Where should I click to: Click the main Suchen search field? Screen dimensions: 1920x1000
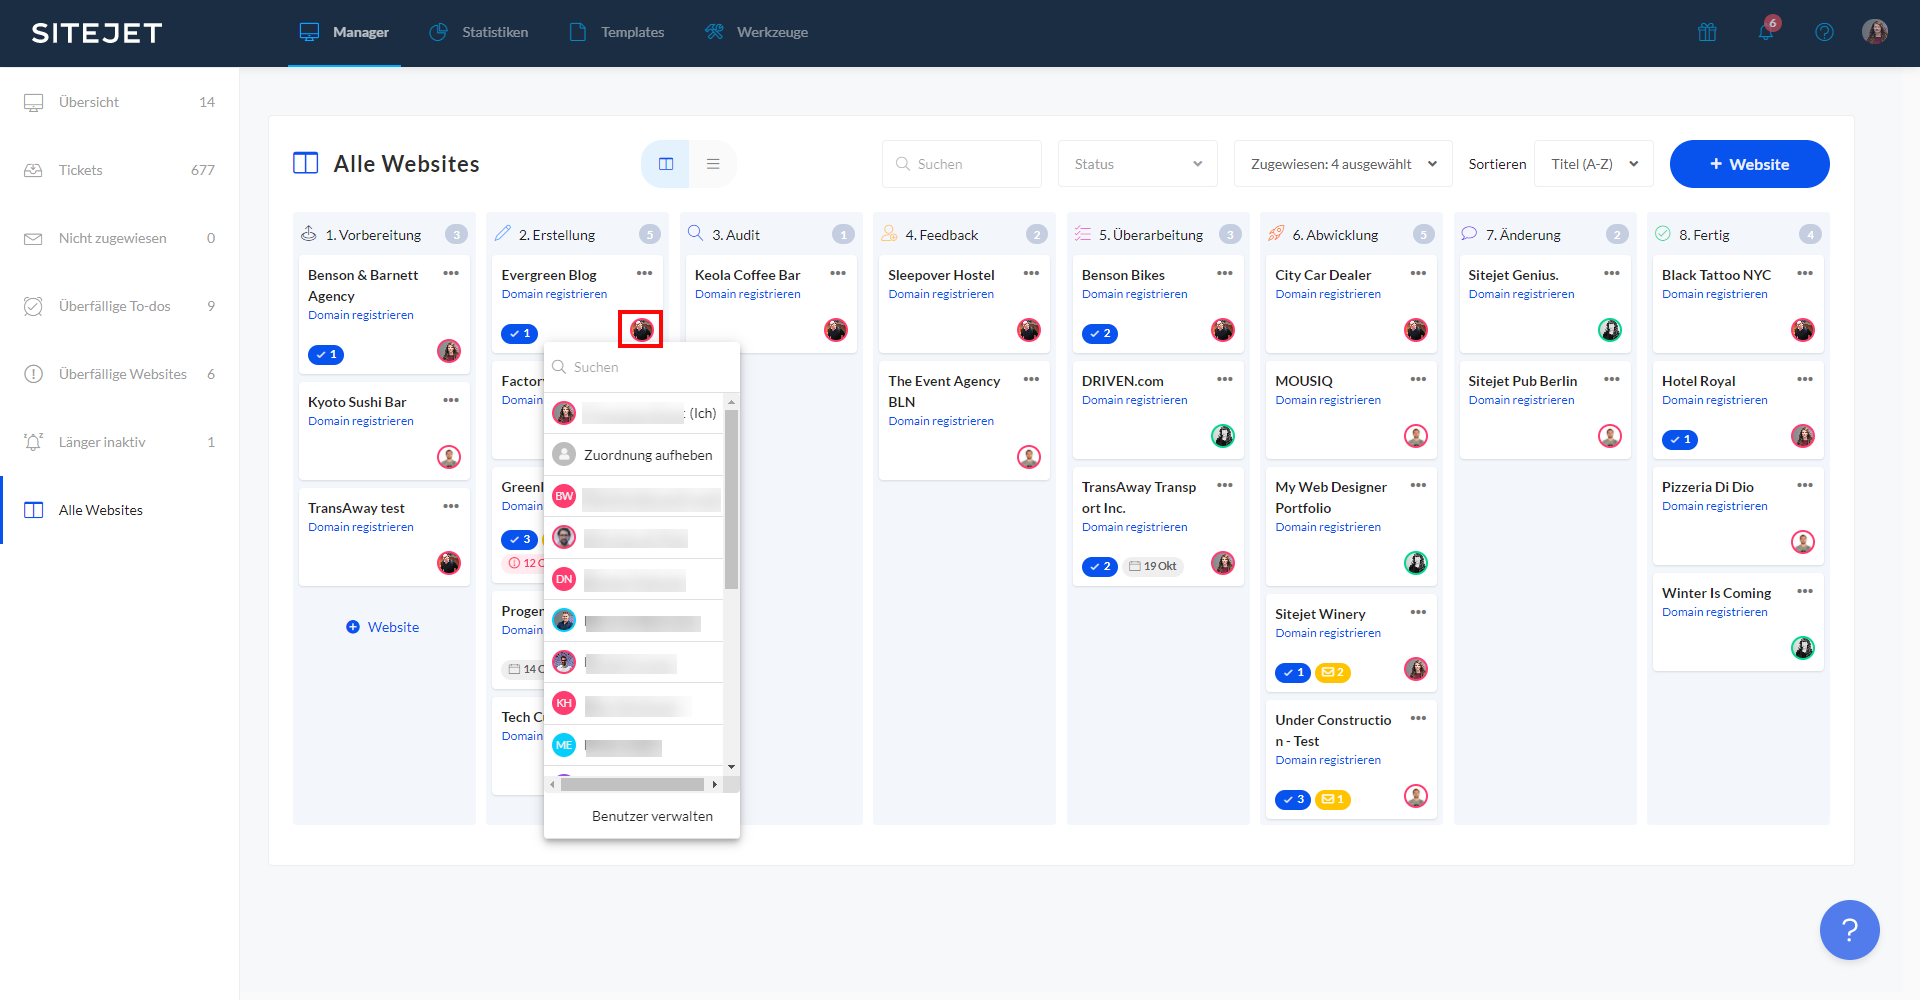pyautogui.click(x=962, y=164)
